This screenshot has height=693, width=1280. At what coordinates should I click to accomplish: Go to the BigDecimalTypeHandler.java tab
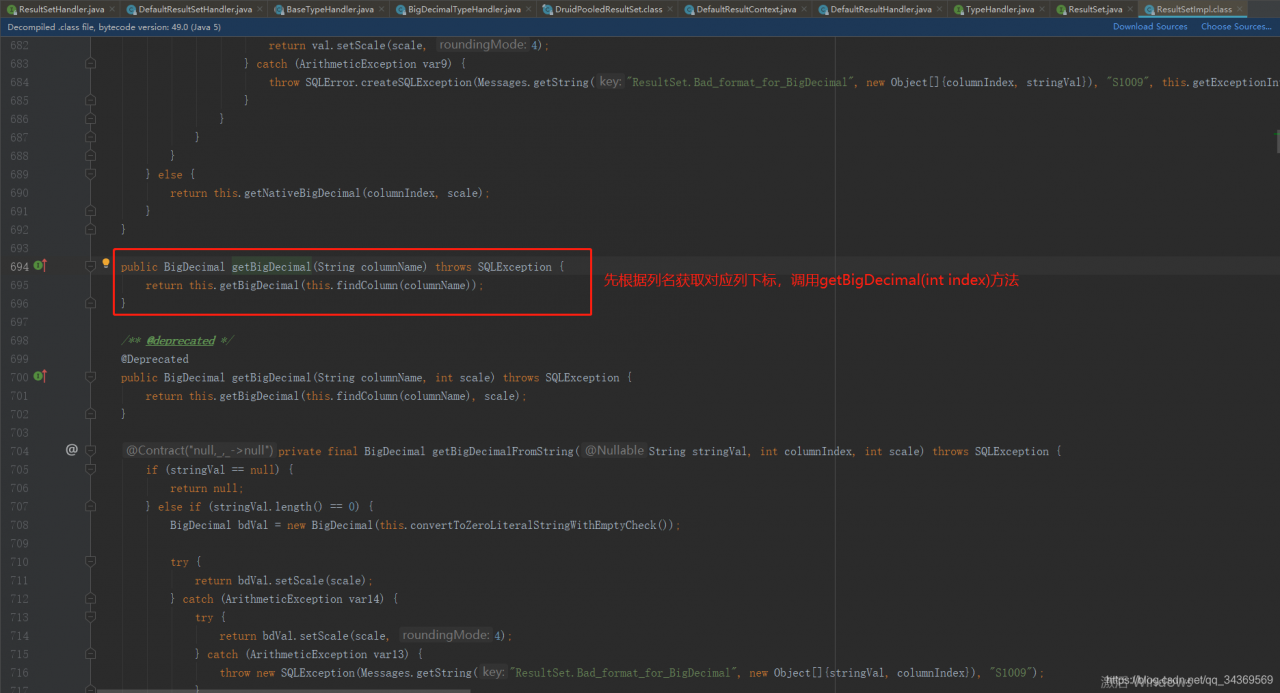click(464, 9)
